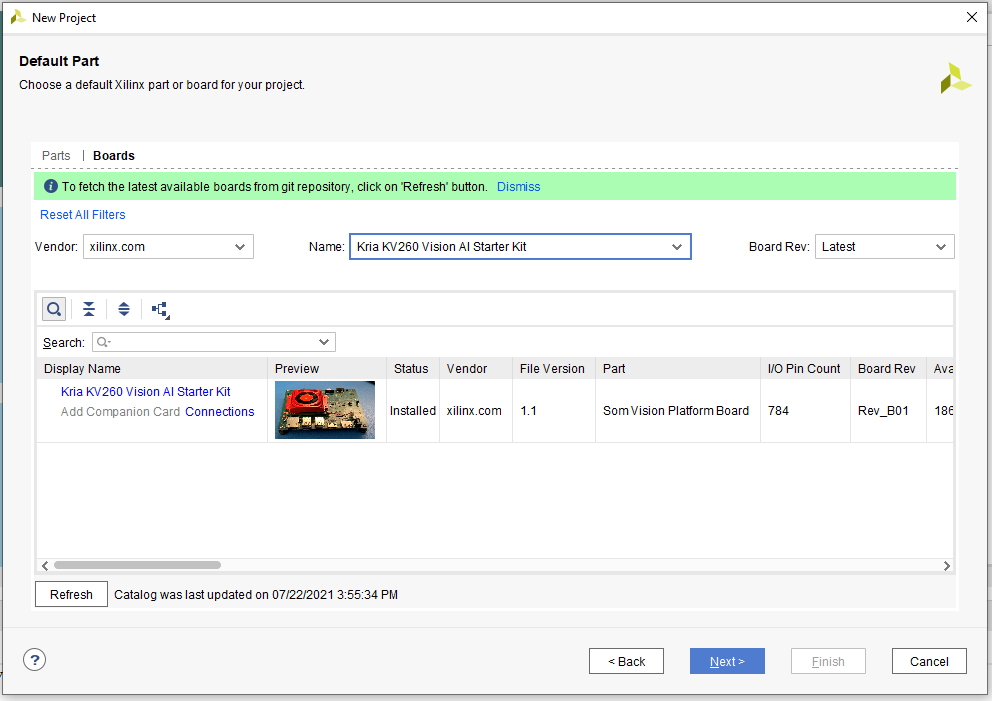Sort by File Version column header
This screenshot has height=701, width=992.
tap(554, 368)
